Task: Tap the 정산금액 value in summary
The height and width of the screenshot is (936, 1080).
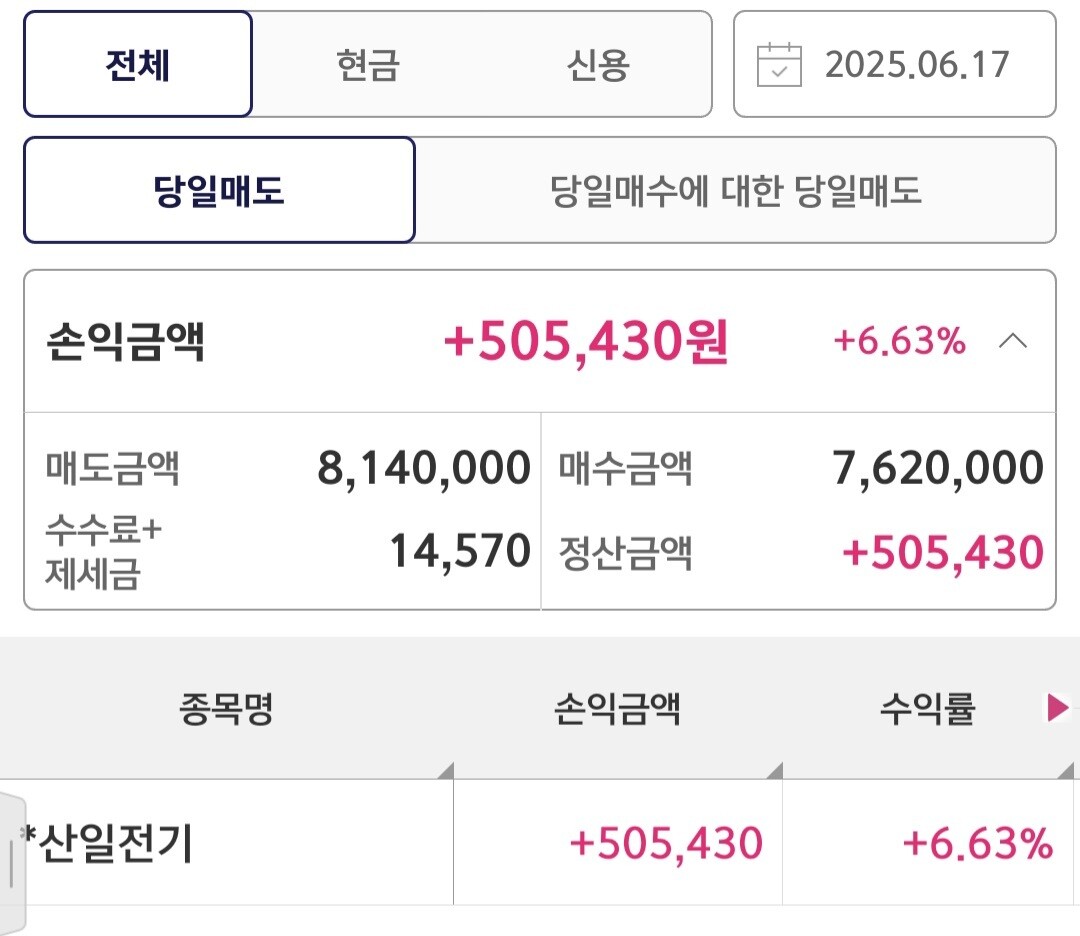Action: [943, 553]
